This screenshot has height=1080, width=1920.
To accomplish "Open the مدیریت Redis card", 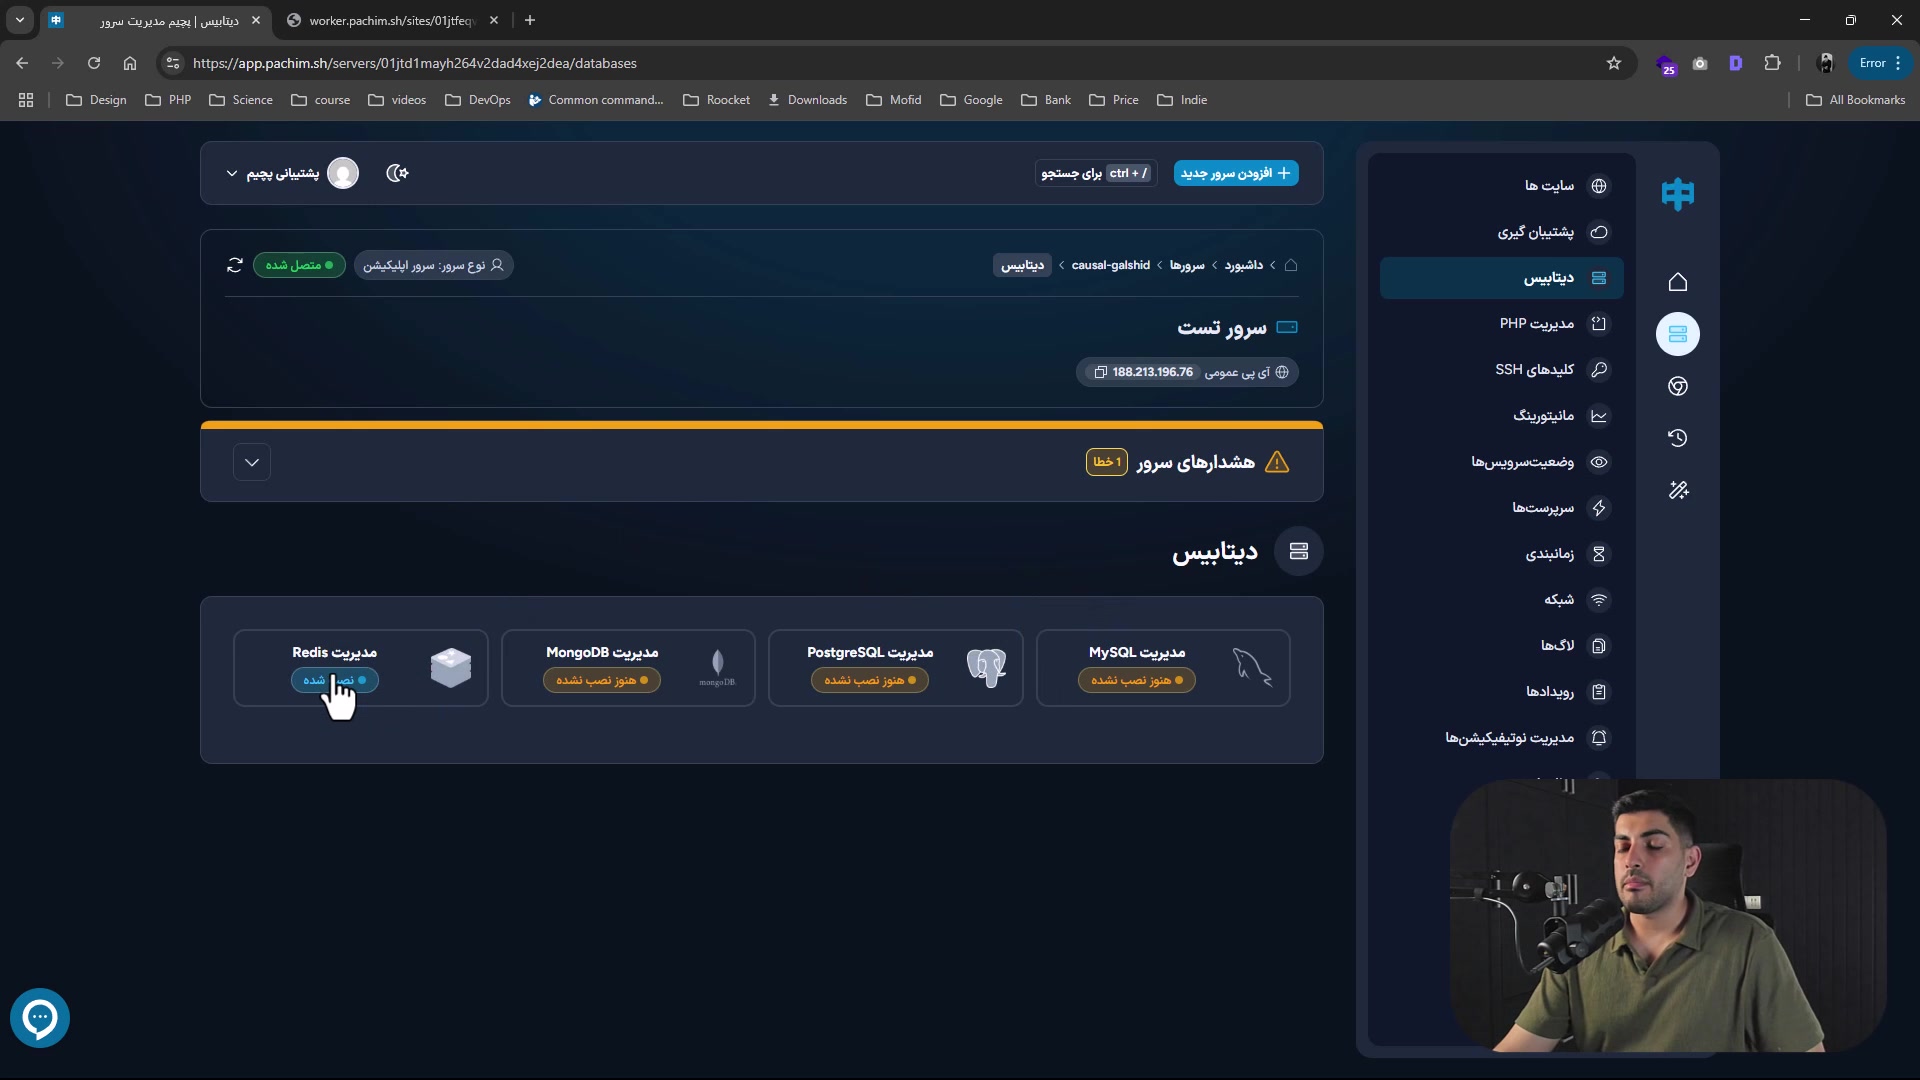I will (x=361, y=668).
